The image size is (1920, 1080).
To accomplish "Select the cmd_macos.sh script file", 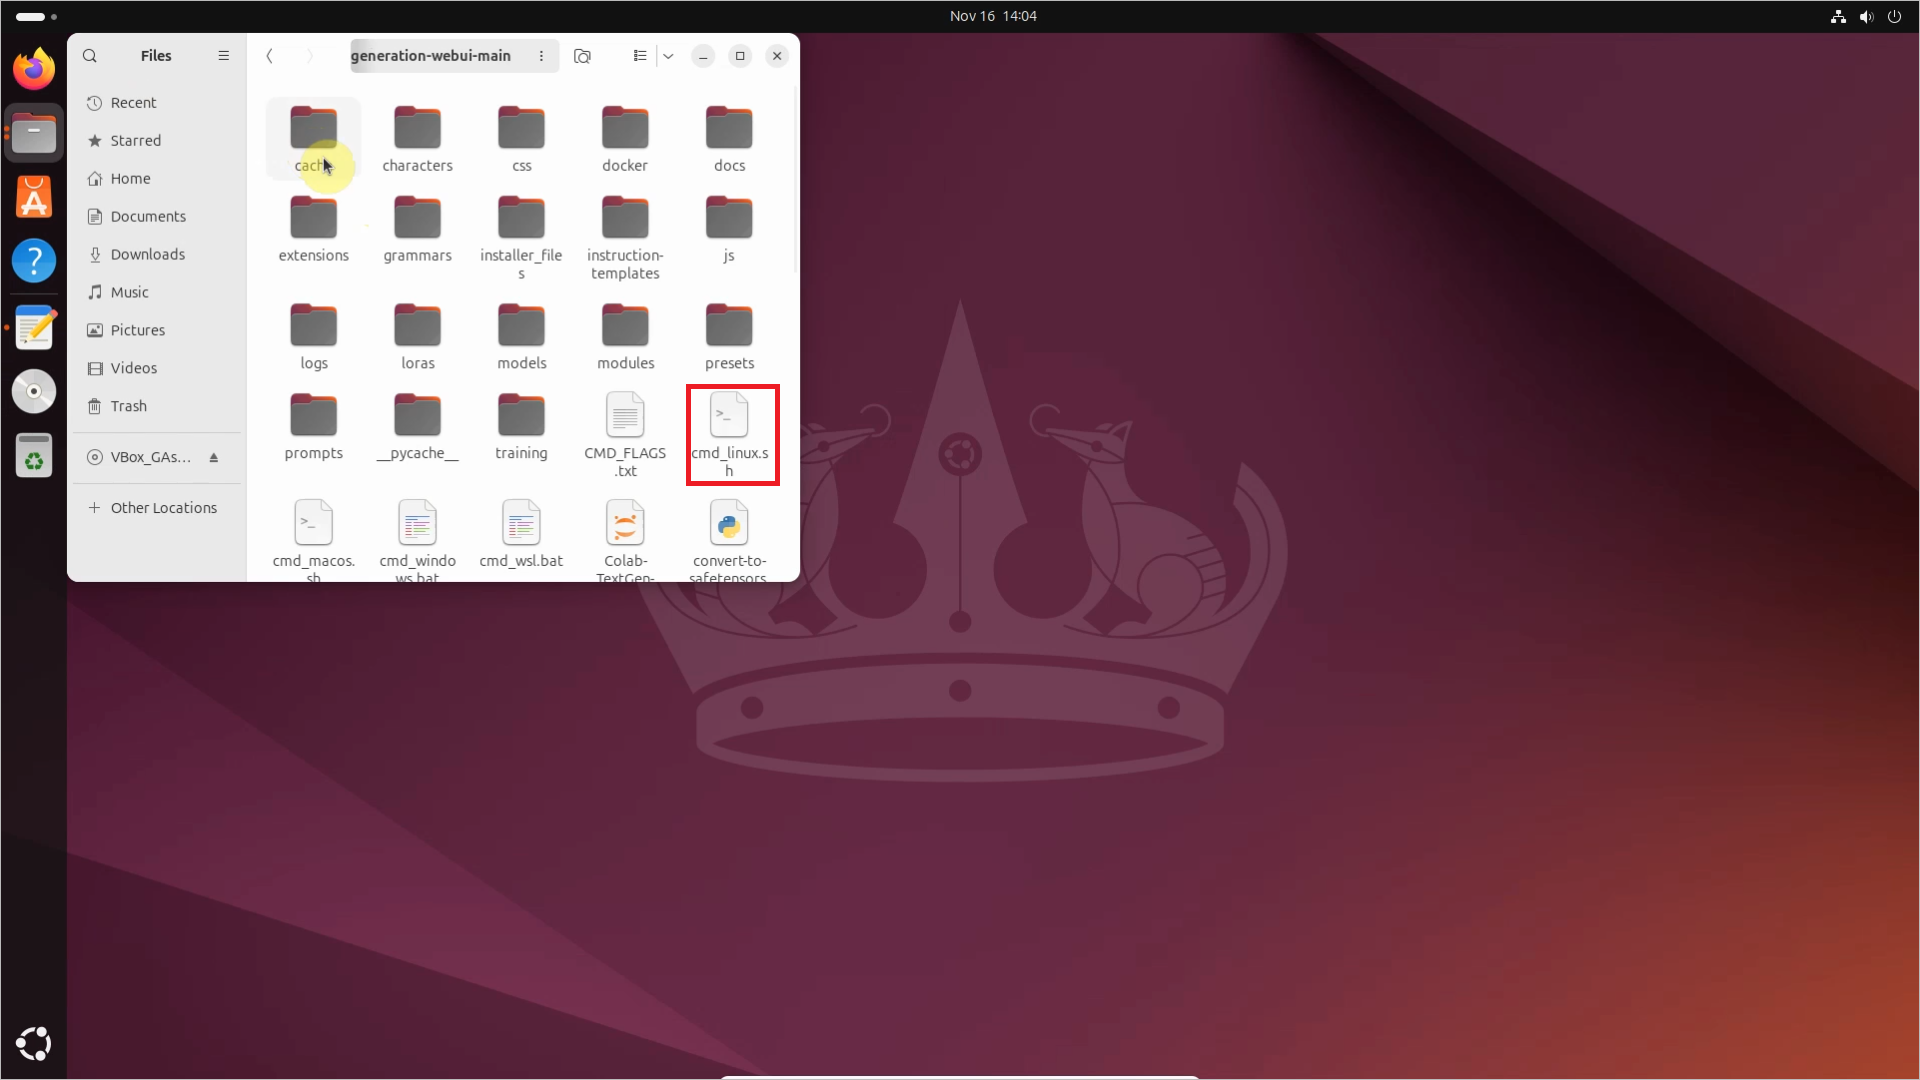I will [x=314, y=540].
